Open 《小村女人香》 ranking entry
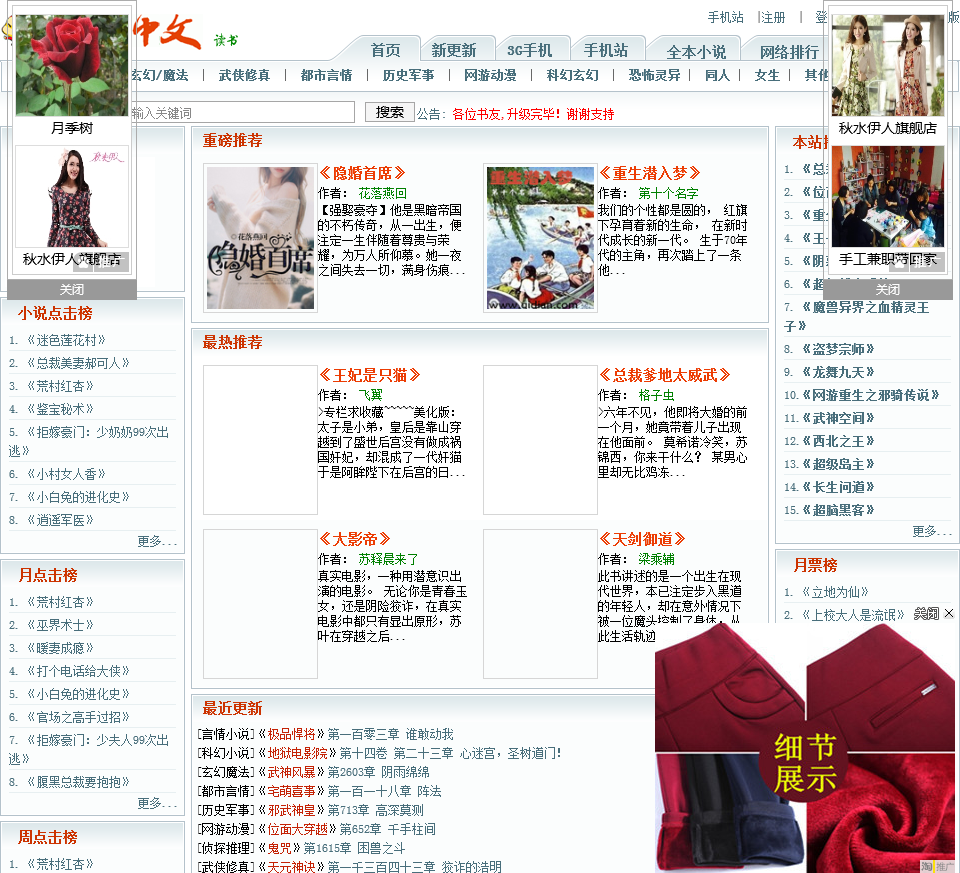This screenshot has height=873, width=960. click(66, 474)
